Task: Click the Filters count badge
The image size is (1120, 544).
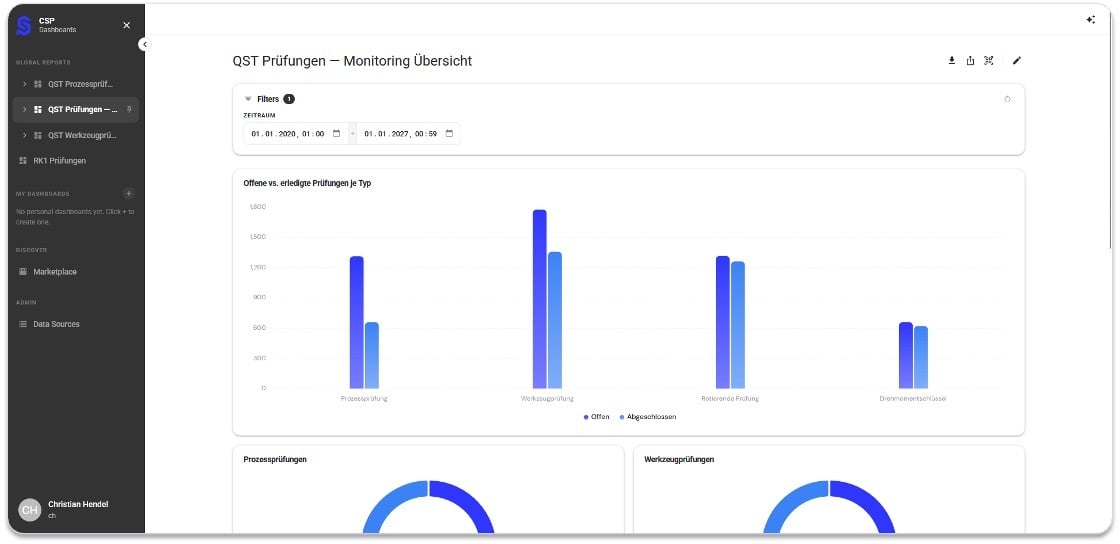Action: tap(289, 99)
